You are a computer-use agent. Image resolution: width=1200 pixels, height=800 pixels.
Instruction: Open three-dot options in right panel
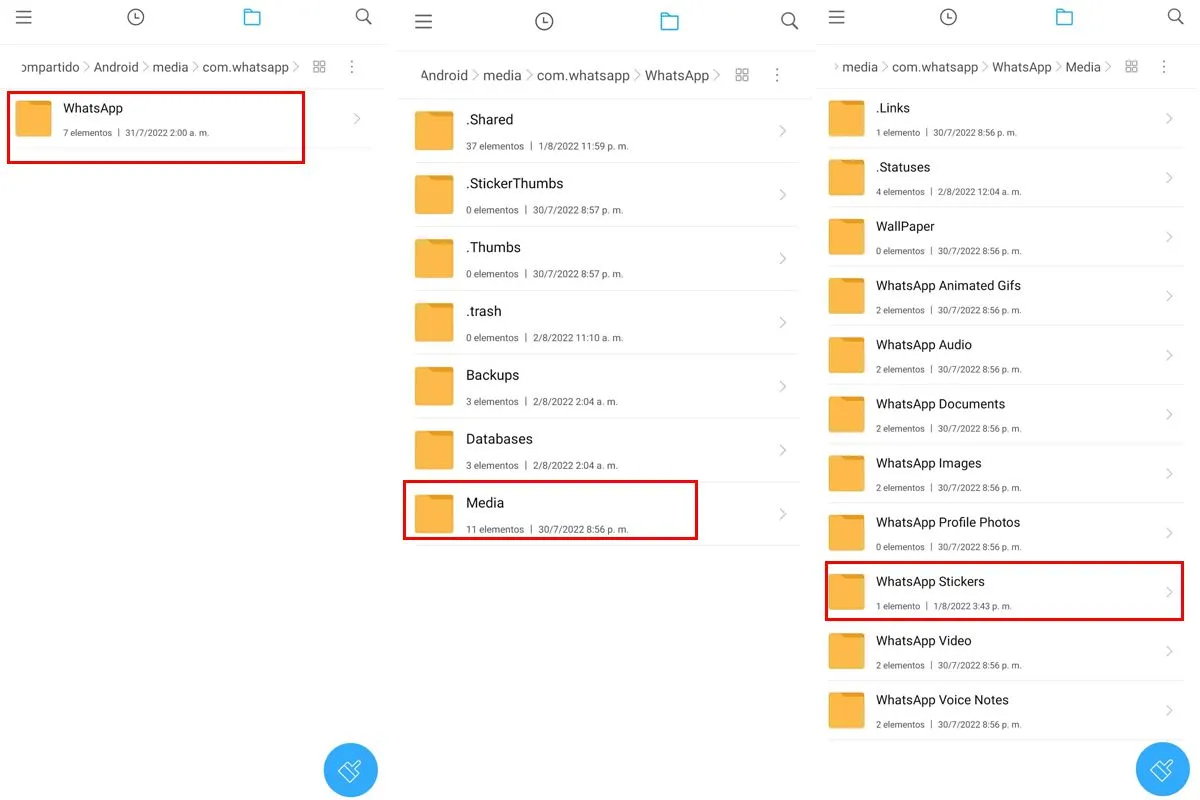(x=1164, y=67)
